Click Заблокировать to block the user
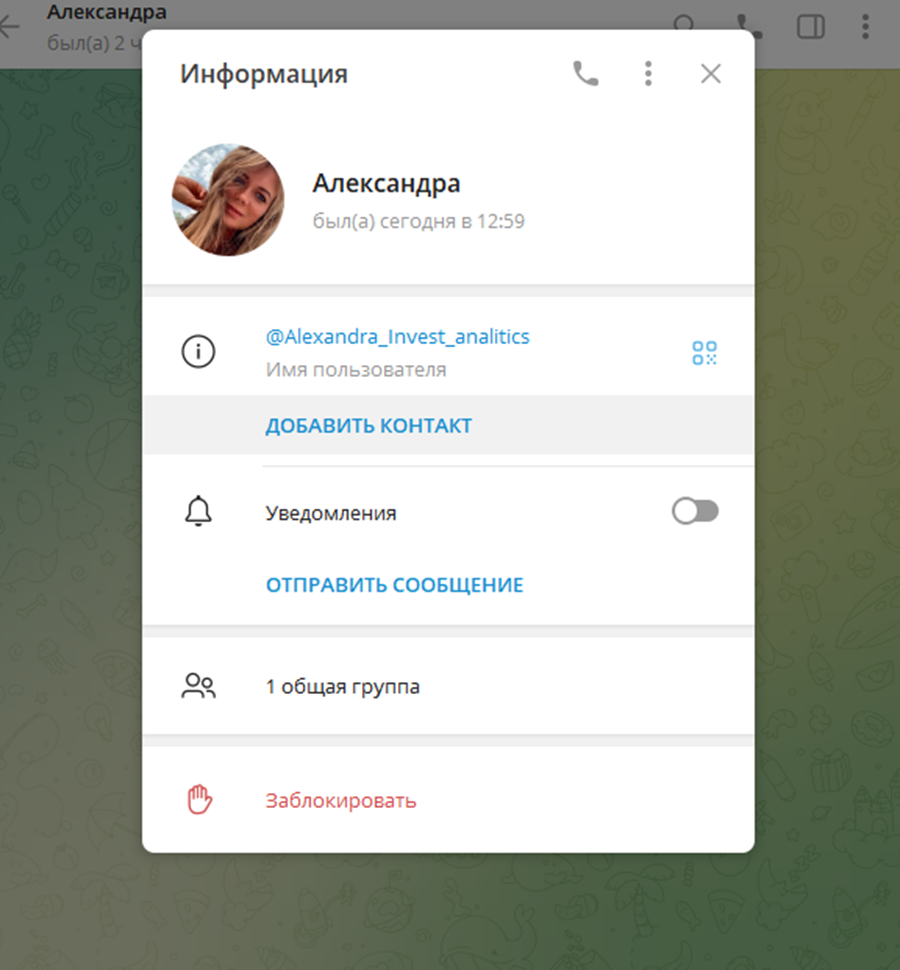The height and width of the screenshot is (970, 900). [340, 800]
